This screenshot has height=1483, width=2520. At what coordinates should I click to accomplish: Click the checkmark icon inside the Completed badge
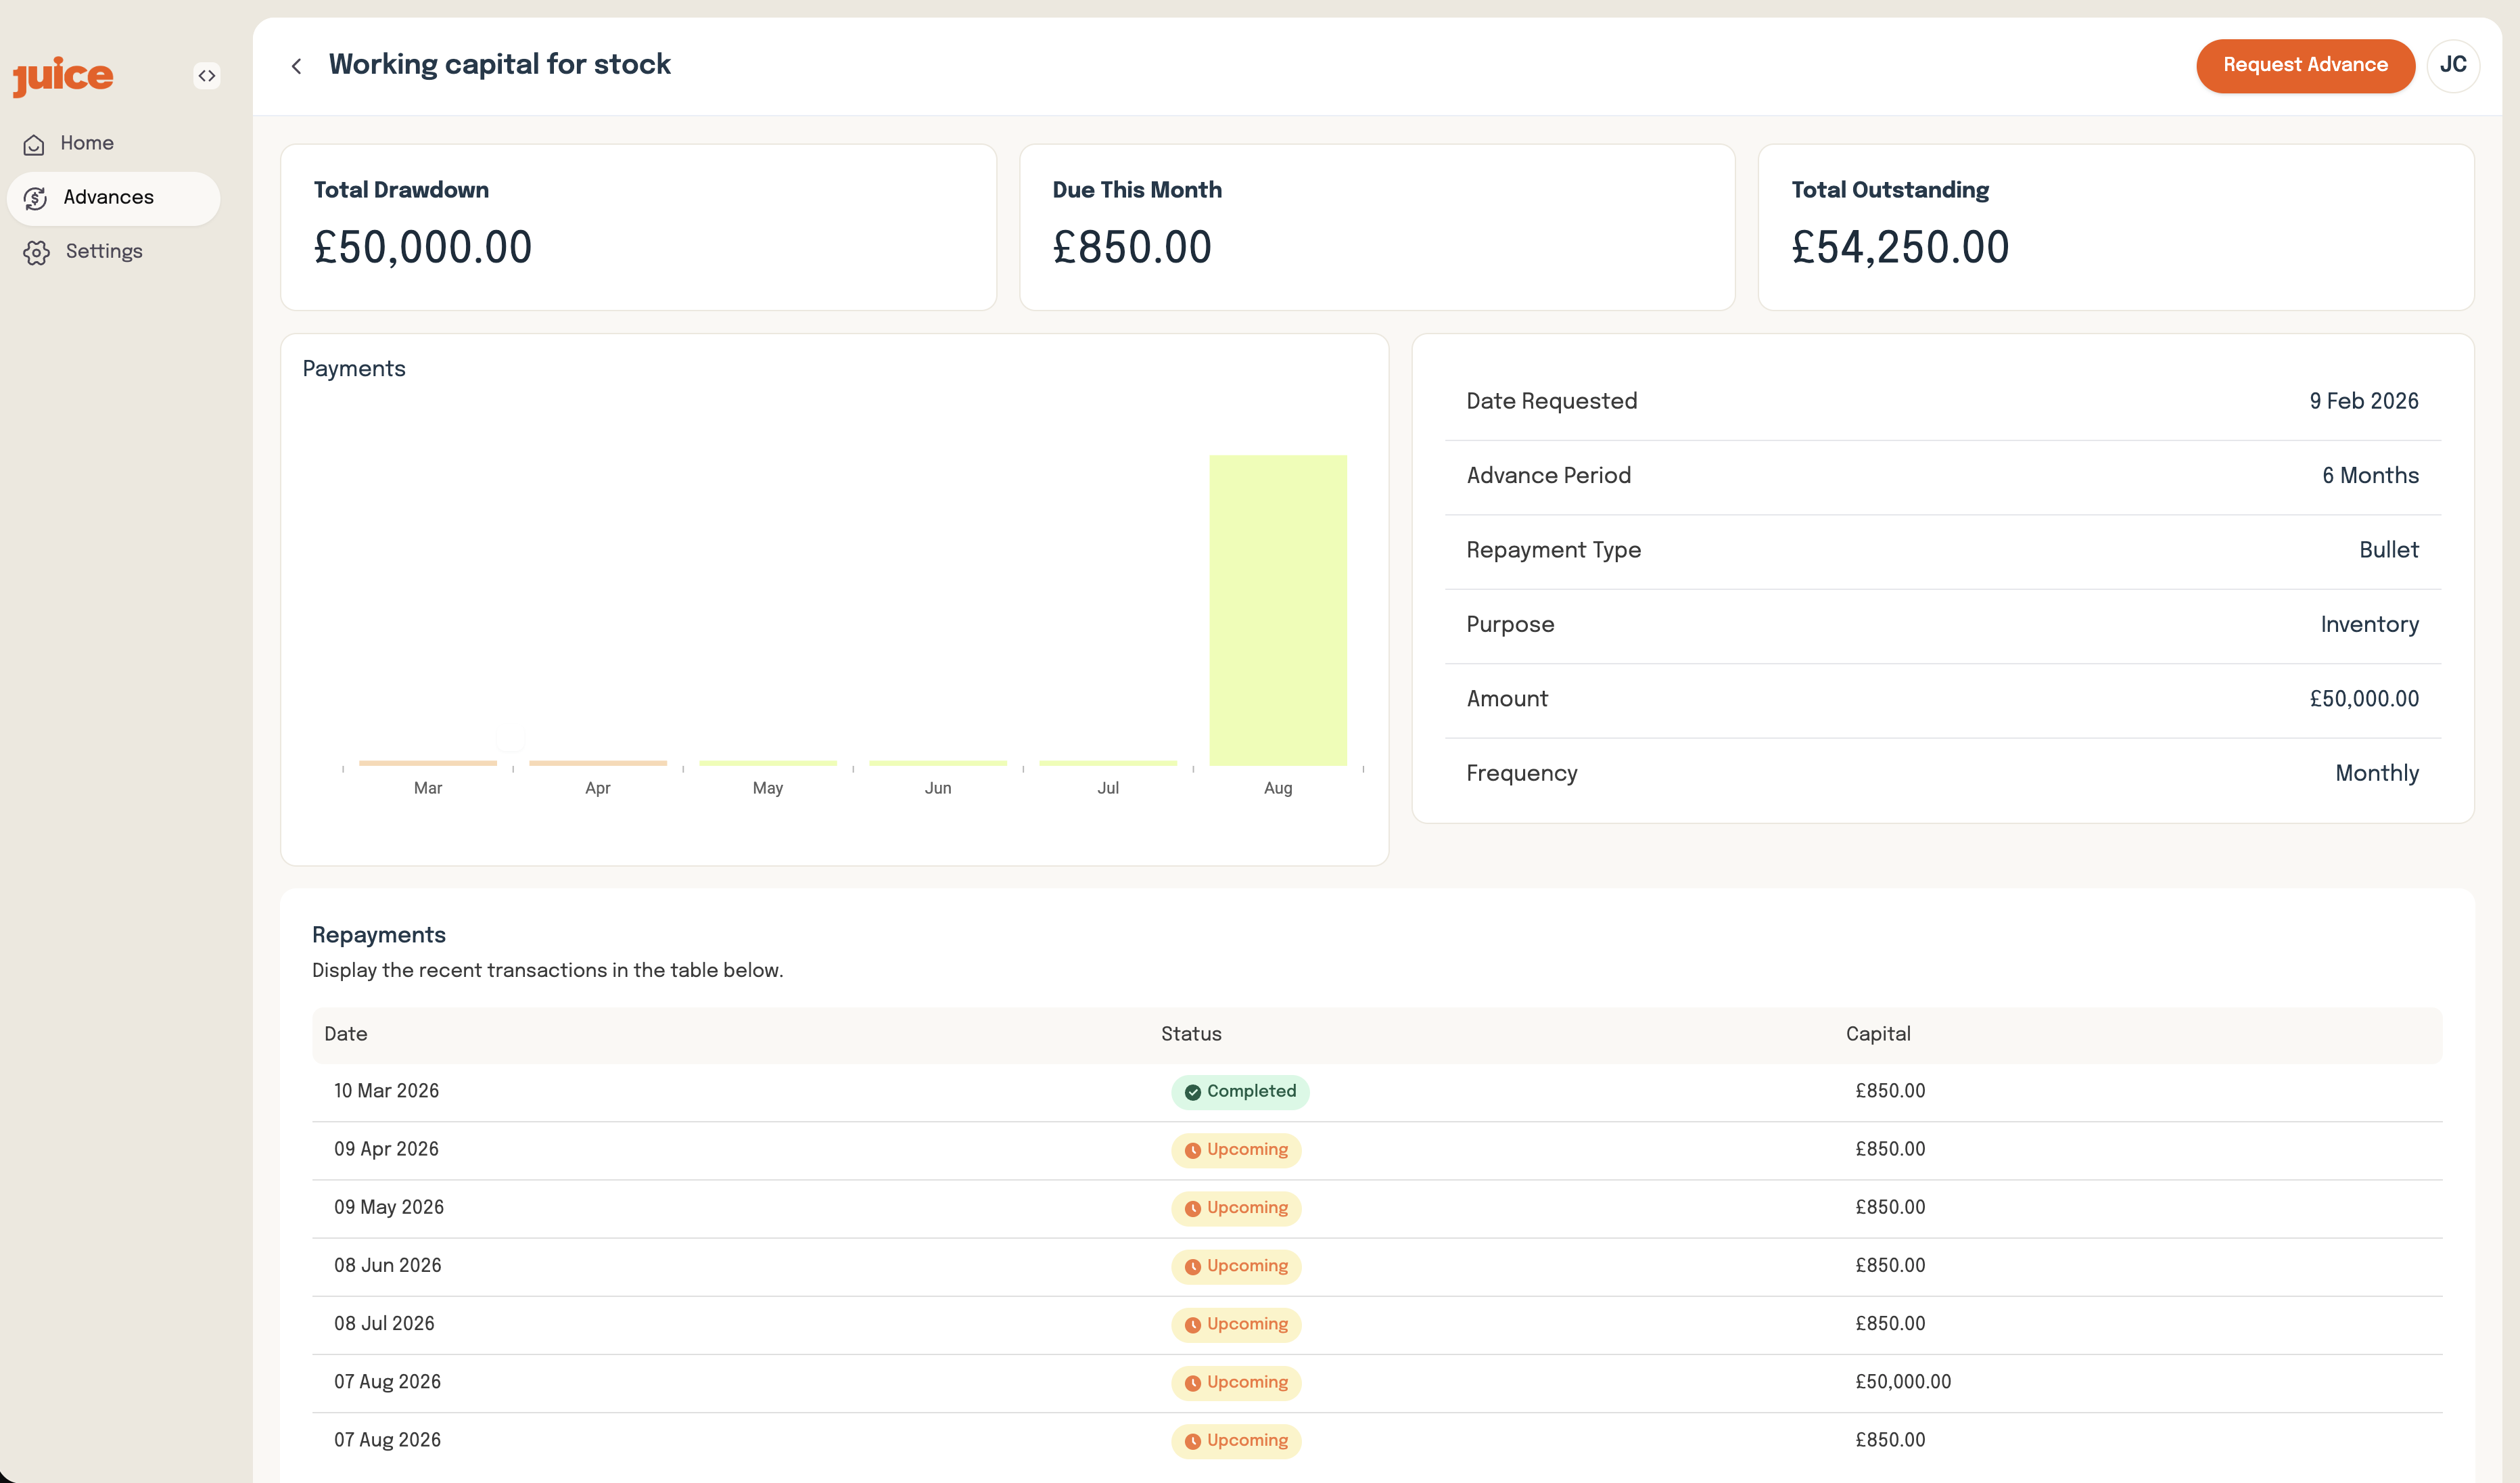[x=1192, y=1092]
